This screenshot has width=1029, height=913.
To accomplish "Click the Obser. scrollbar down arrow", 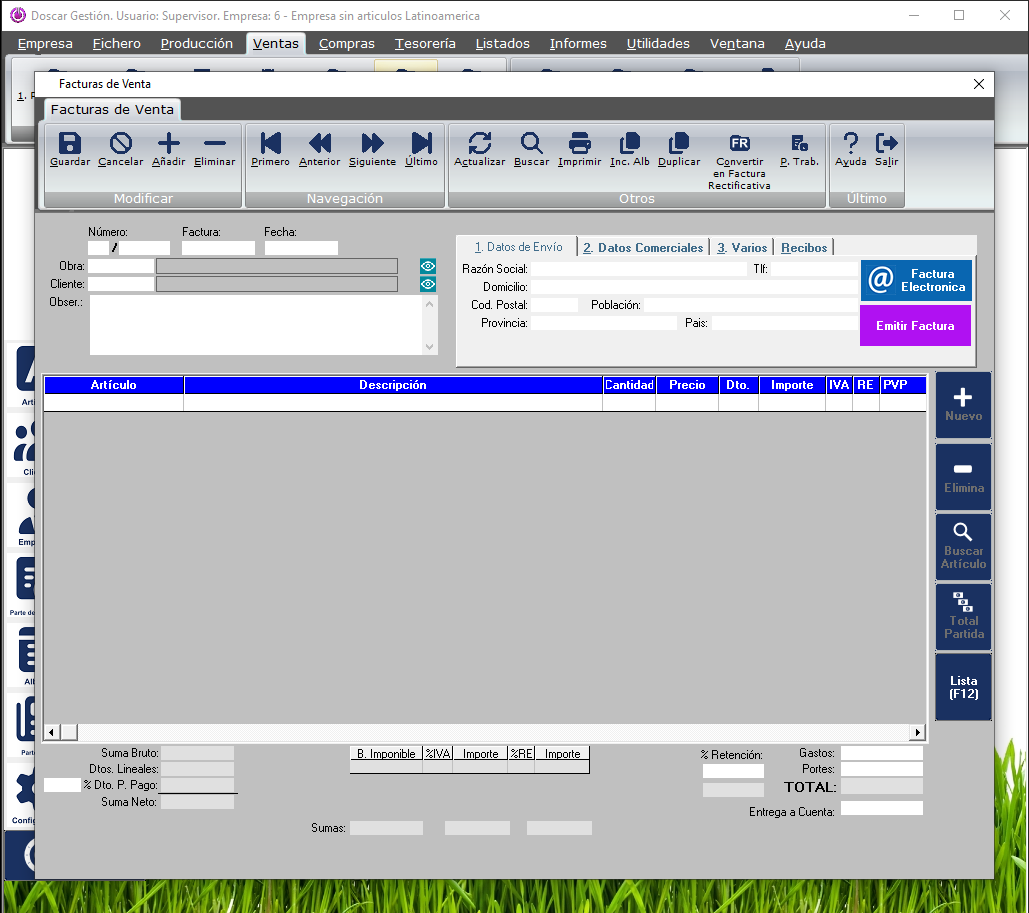I will coord(430,347).
